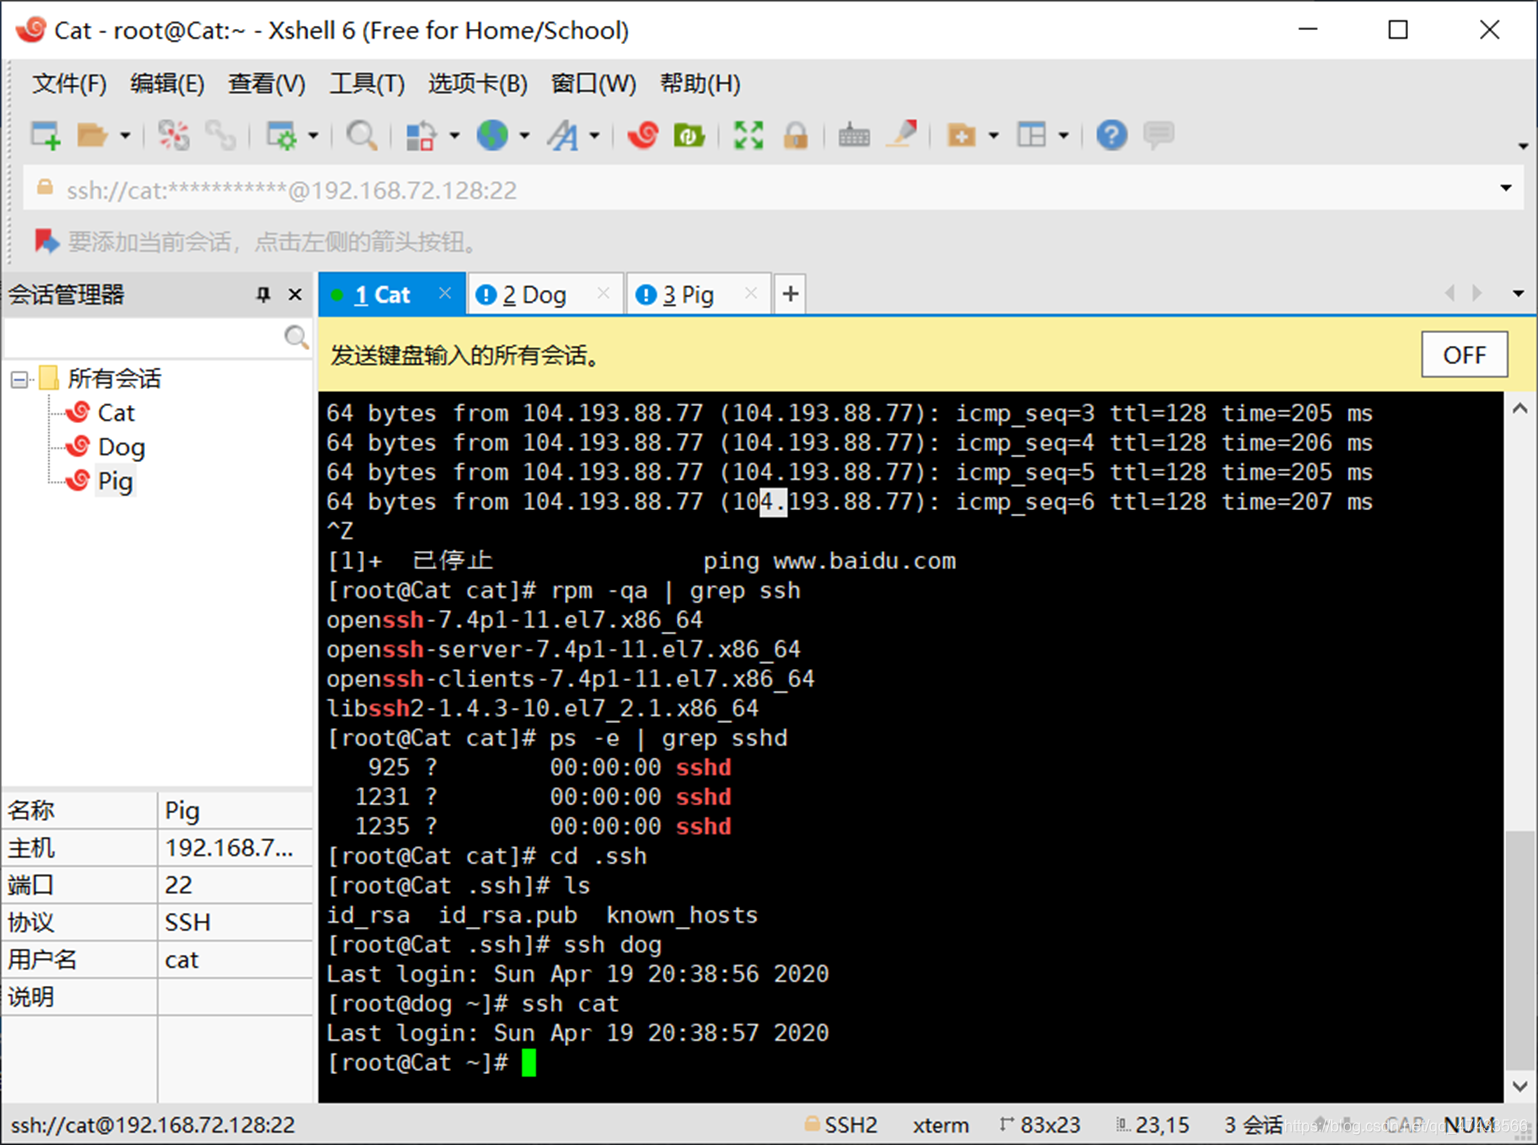Open the 文件(F) menu
This screenshot has width=1538, height=1145.
69,83
